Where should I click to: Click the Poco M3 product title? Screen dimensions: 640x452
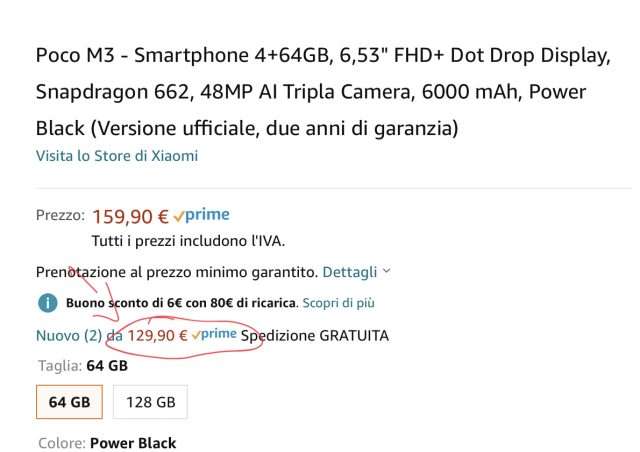click(x=322, y=91)
